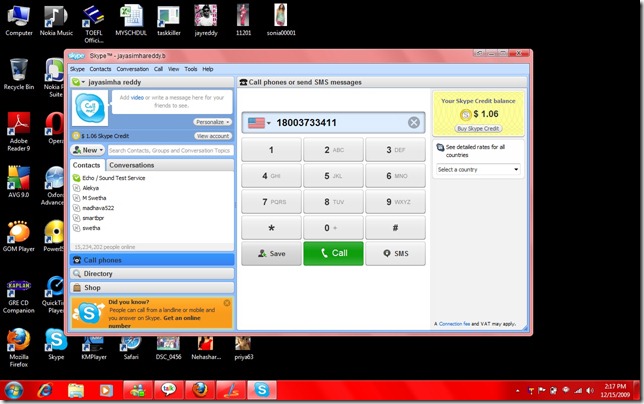Click the View account button
Viewport: 644px width, 404px height.
coord(213,136)
